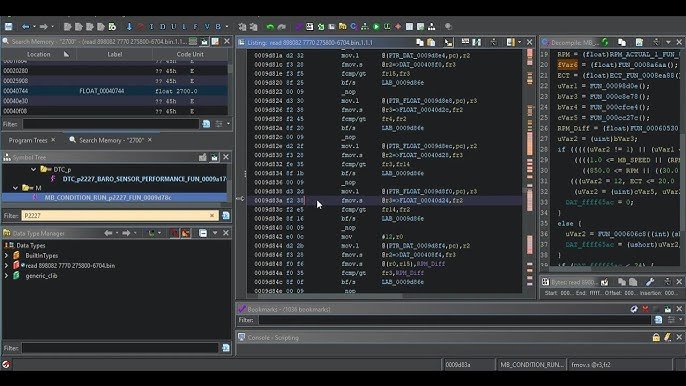This screenshot has height=386, width=686.
Task: Toggle mouse hover mode in Listing header
Action: (448, 42)
